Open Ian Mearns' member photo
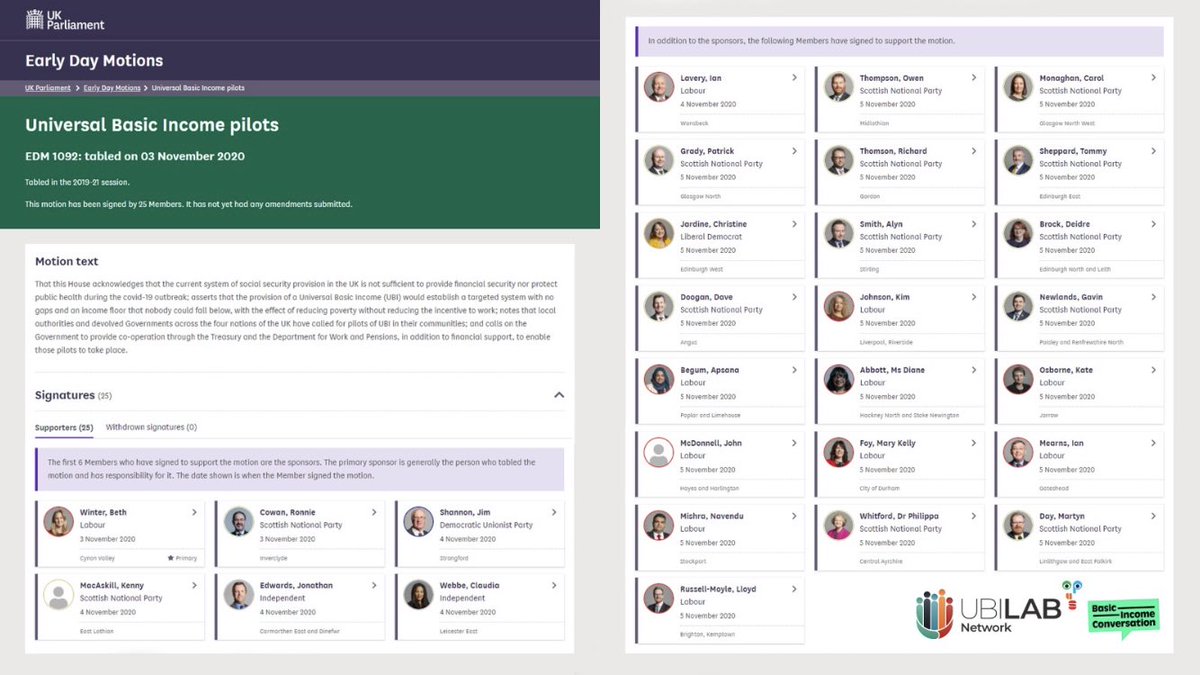 (1018, 452)
